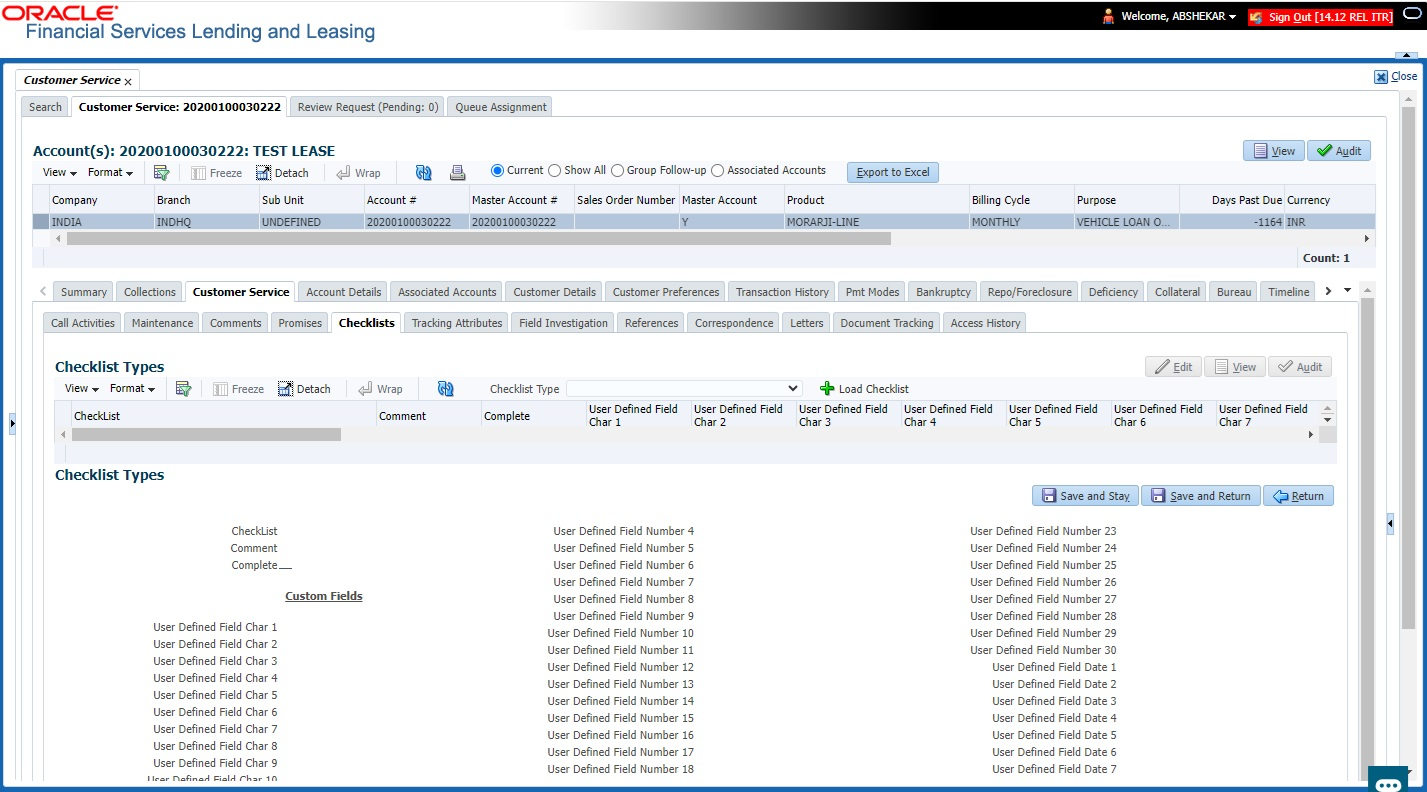Click the Save and Return button
1427x792 pixels.
pyautogui.click(x=1201, y=496)
